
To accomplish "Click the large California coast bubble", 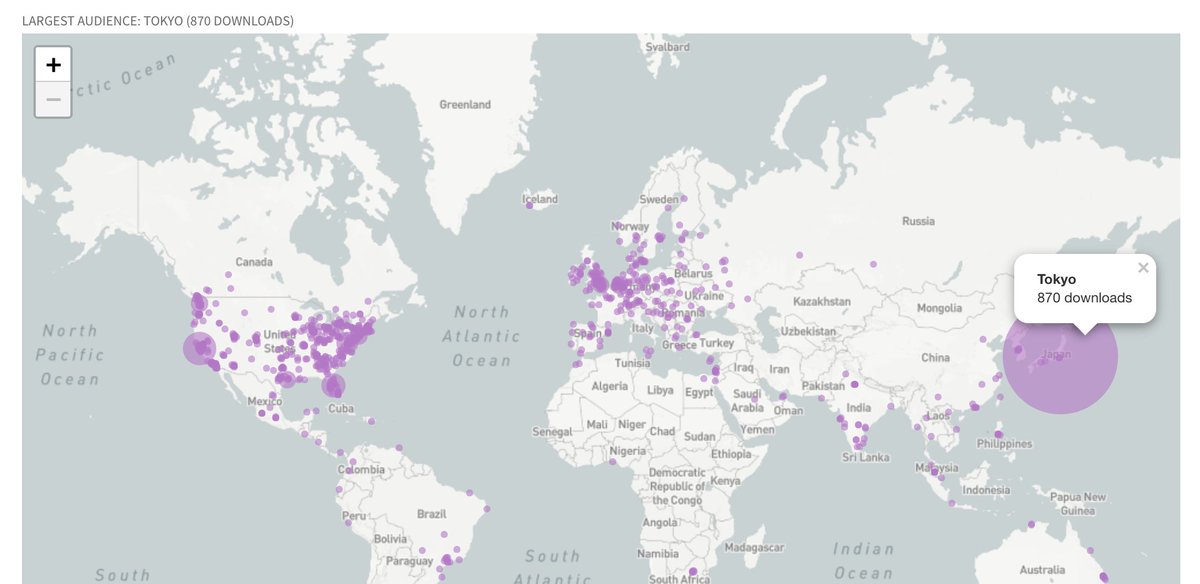I will click(x=199, y=349).
